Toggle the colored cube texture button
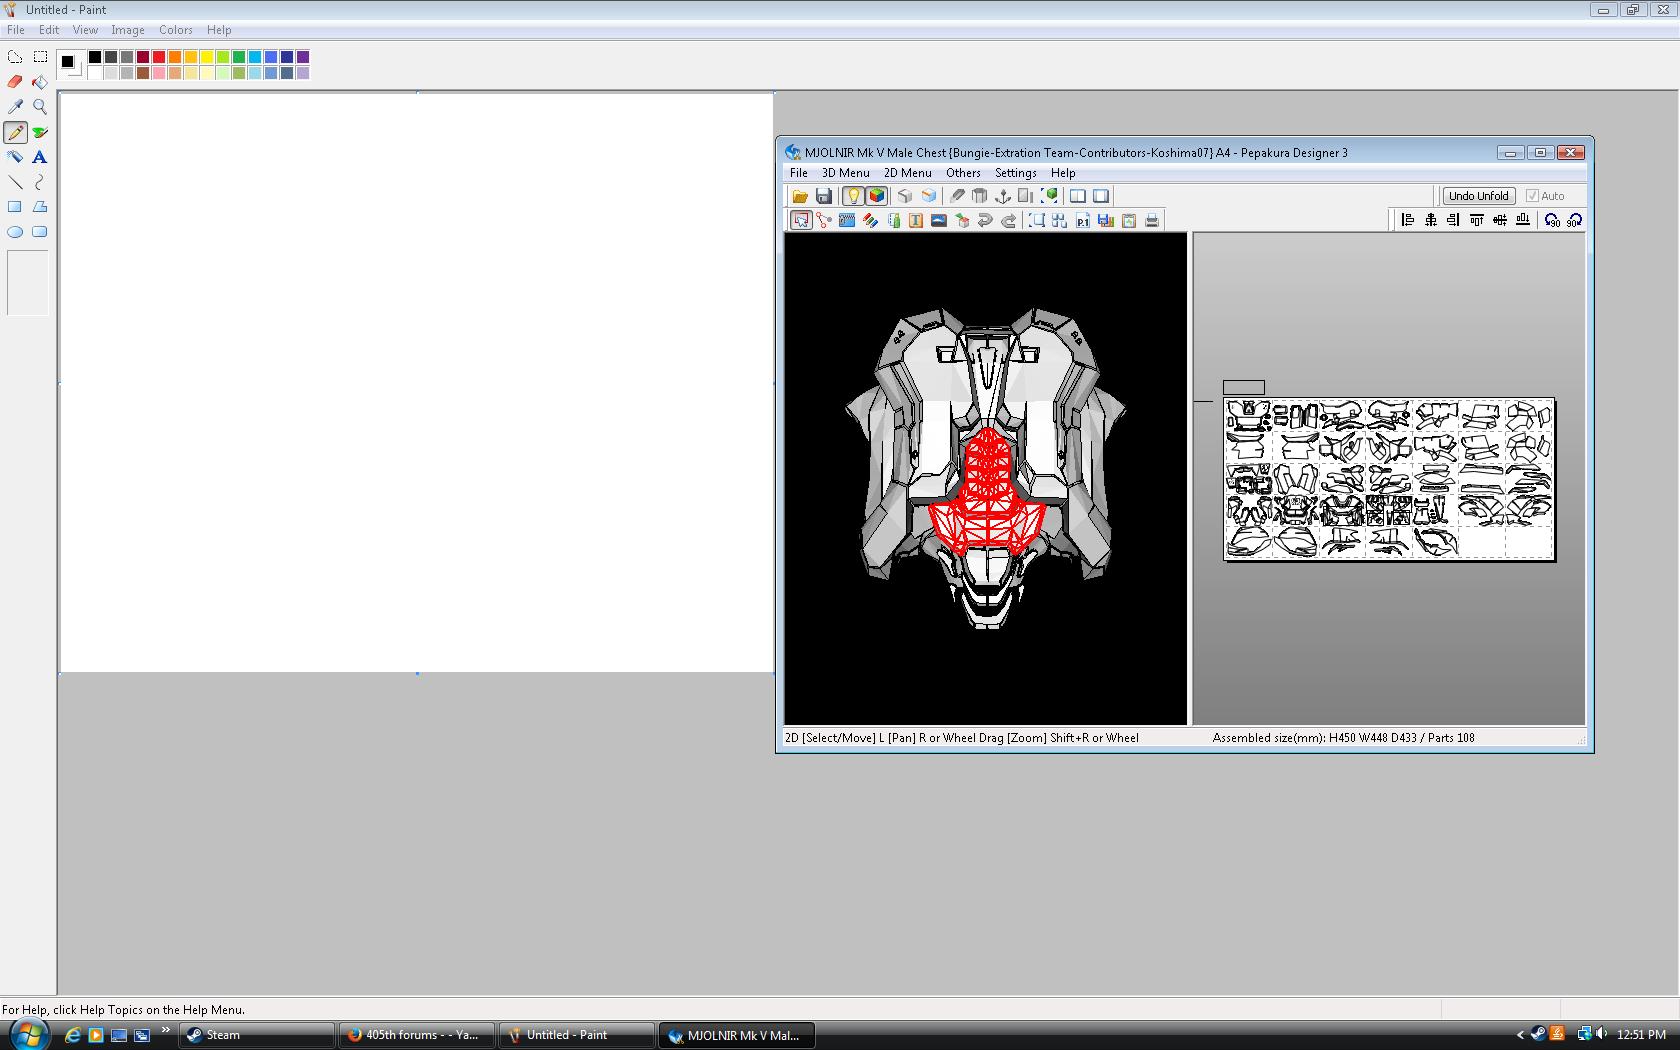Screen dimensions: 1680x1050 [877, 196]
